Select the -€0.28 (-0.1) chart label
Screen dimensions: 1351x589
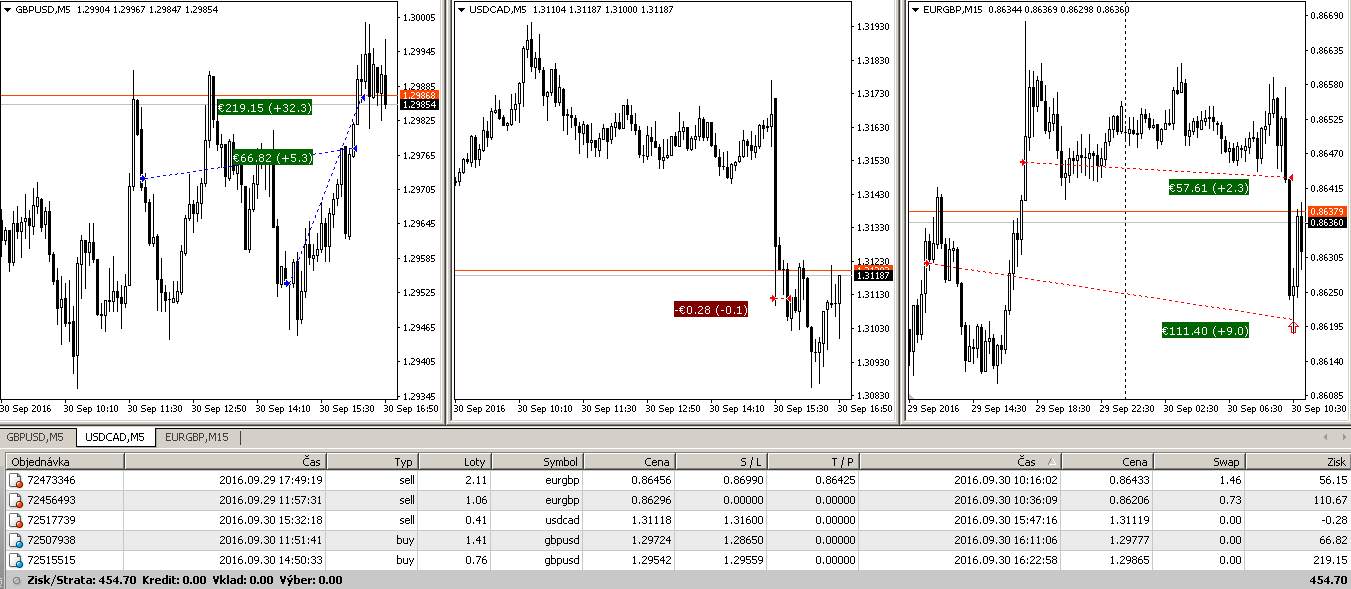point(711,309)
